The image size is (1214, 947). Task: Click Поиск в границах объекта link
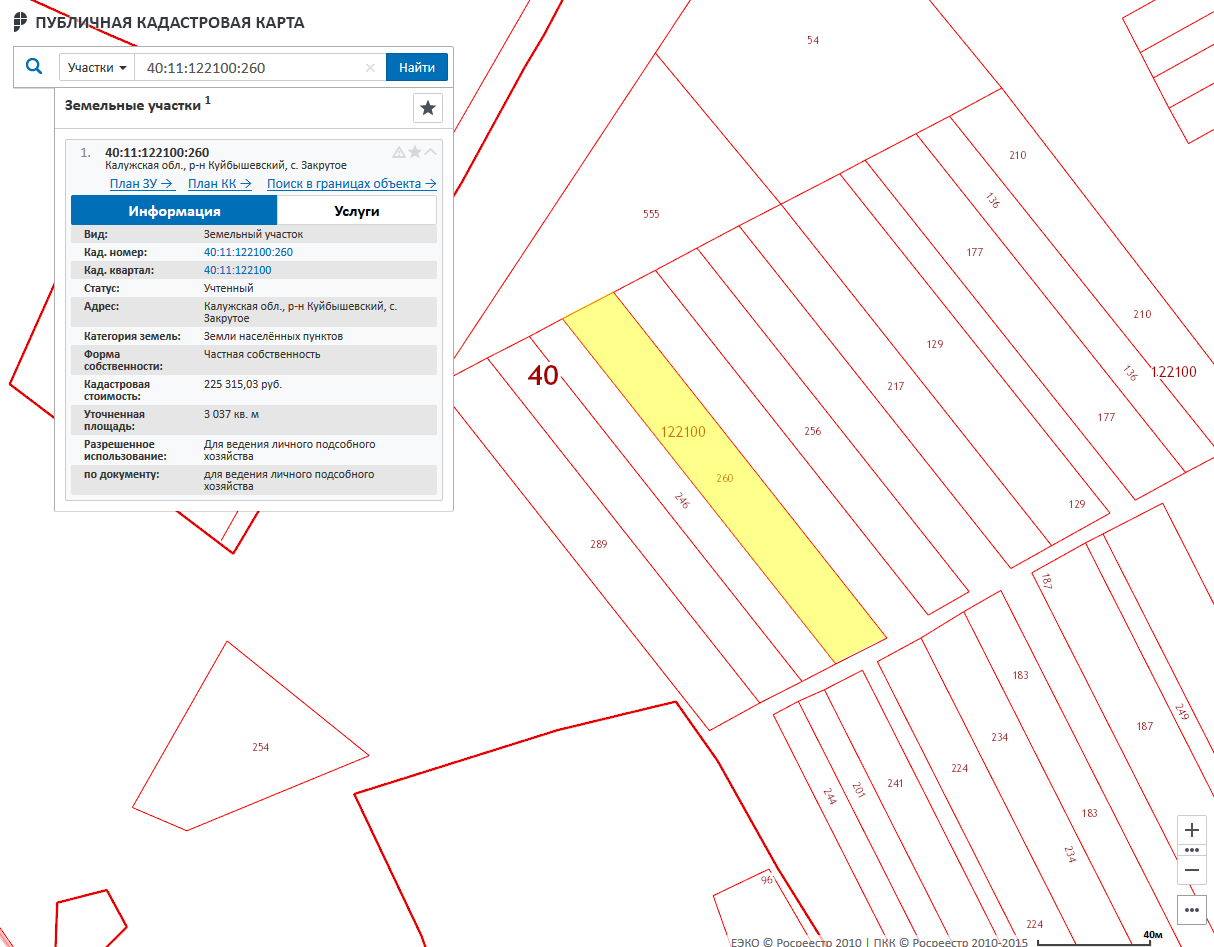click(351, 184)
